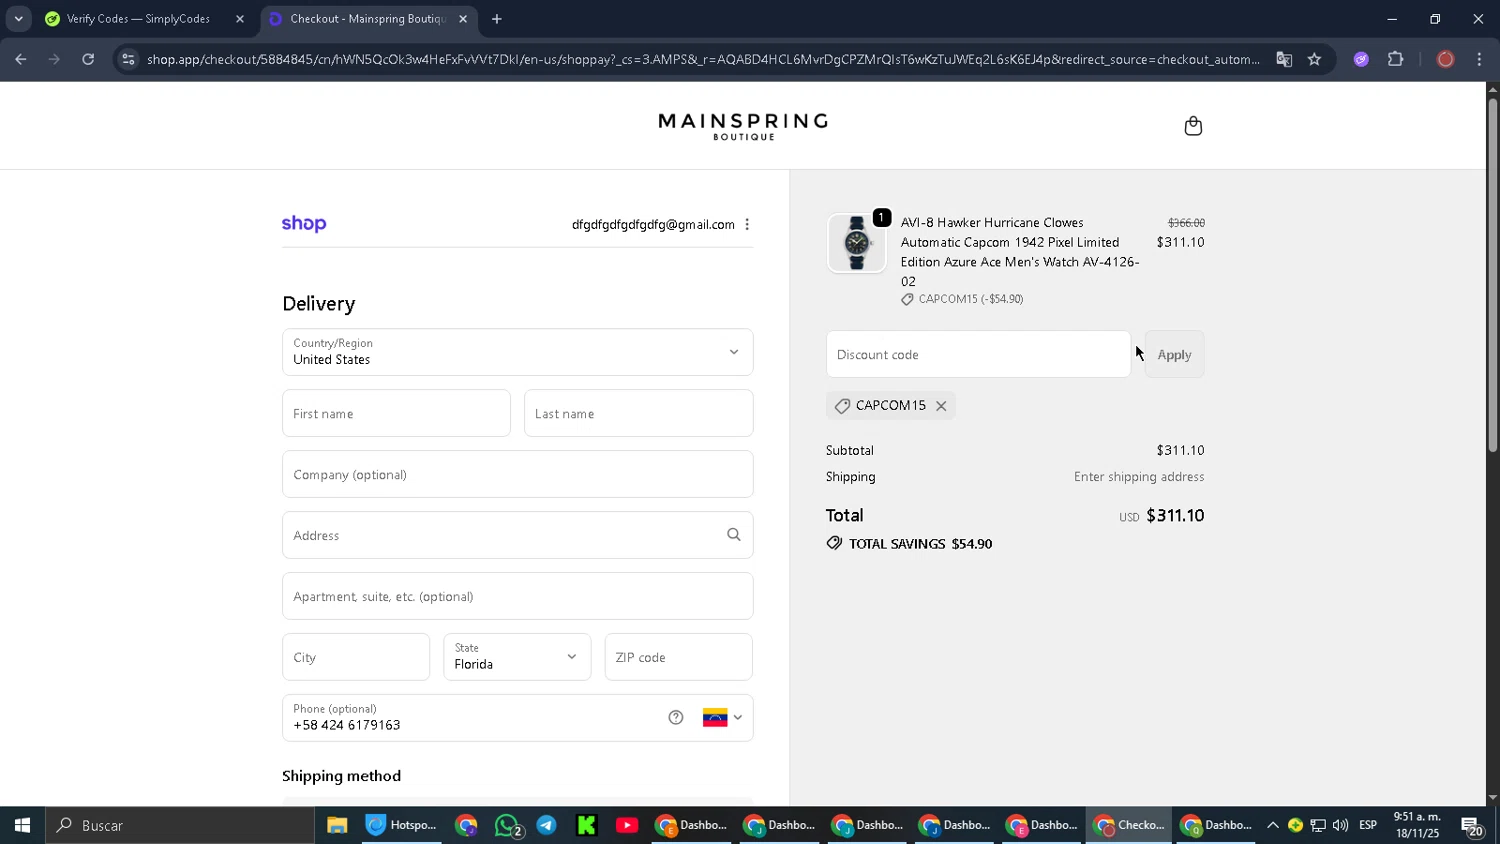Bookmark this page with the star icon
This screenshot has height=844, width=1500.
1314,60
